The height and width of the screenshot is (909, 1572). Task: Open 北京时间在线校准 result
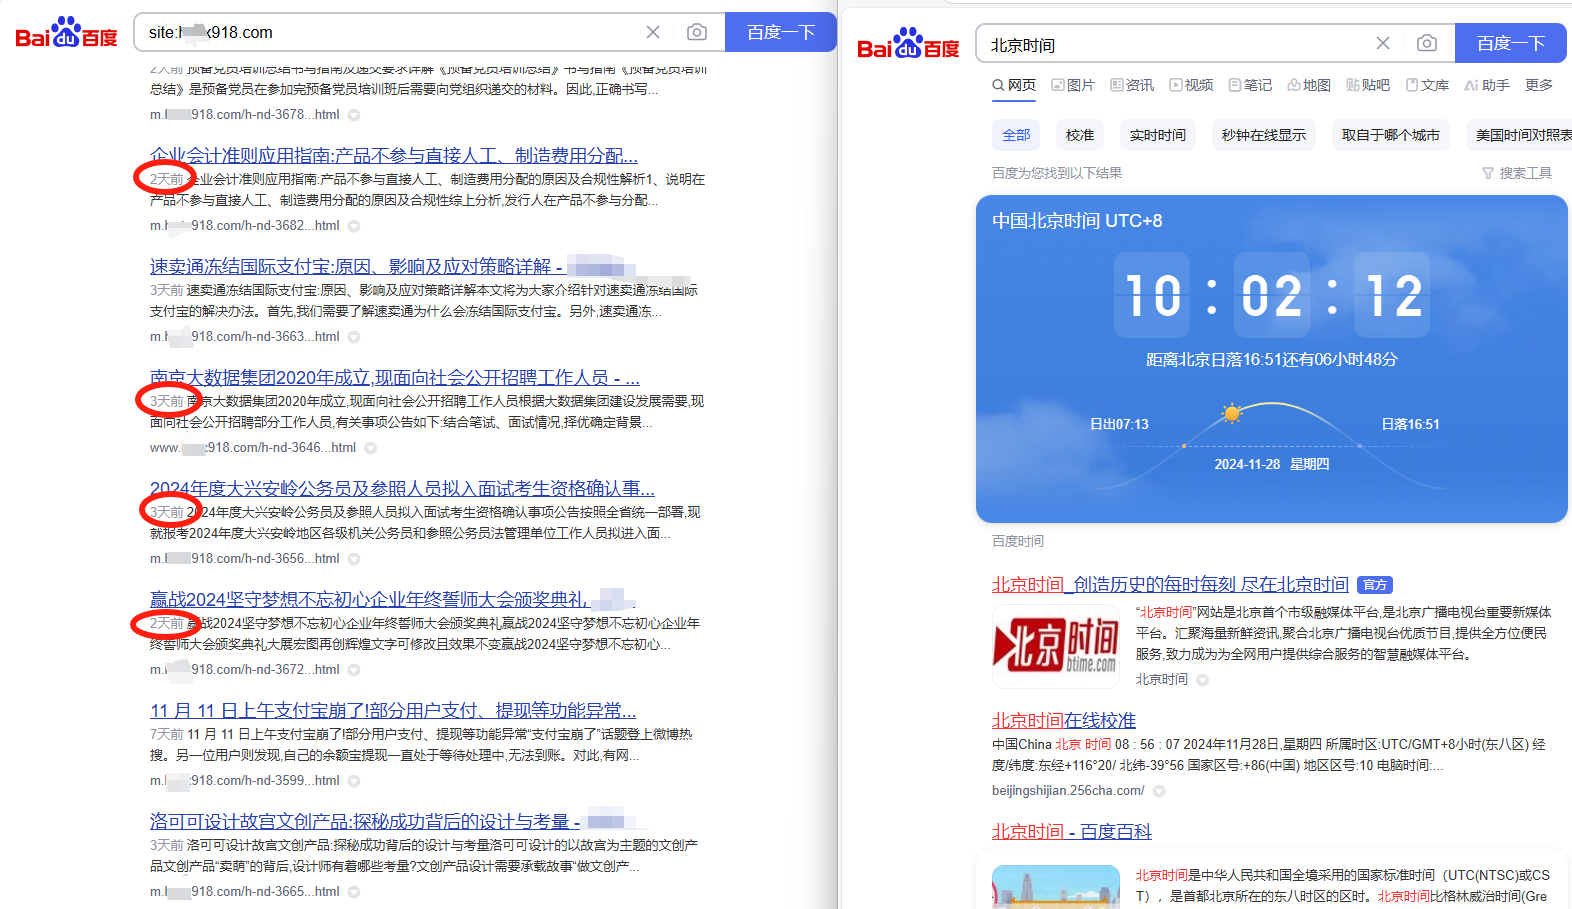click(1064, 720)
